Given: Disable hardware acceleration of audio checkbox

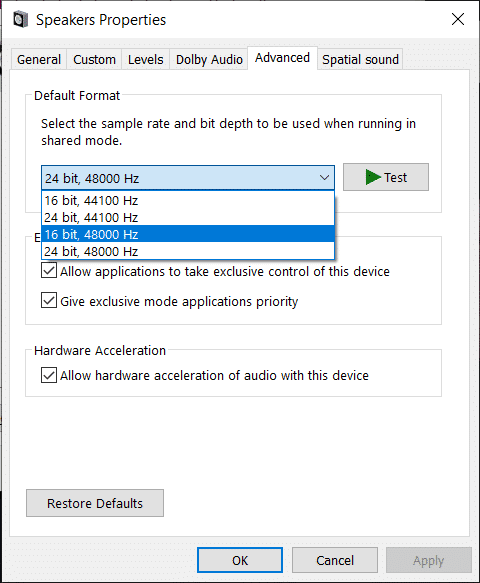Looking at the screenshot, I should [x=49, y=375].
